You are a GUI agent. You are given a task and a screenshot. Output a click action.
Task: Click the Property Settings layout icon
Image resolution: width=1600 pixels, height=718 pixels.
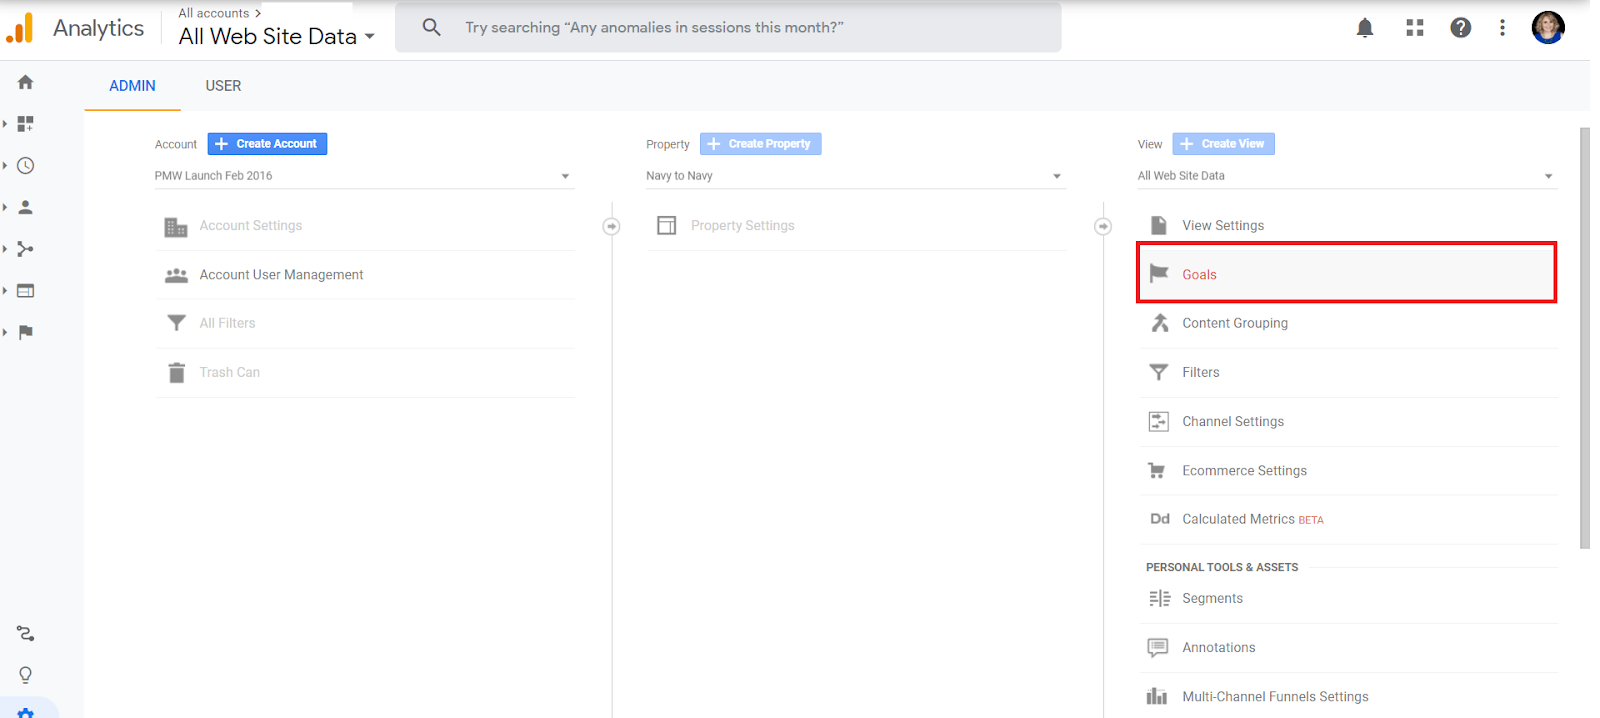click(x=667, y=225)
